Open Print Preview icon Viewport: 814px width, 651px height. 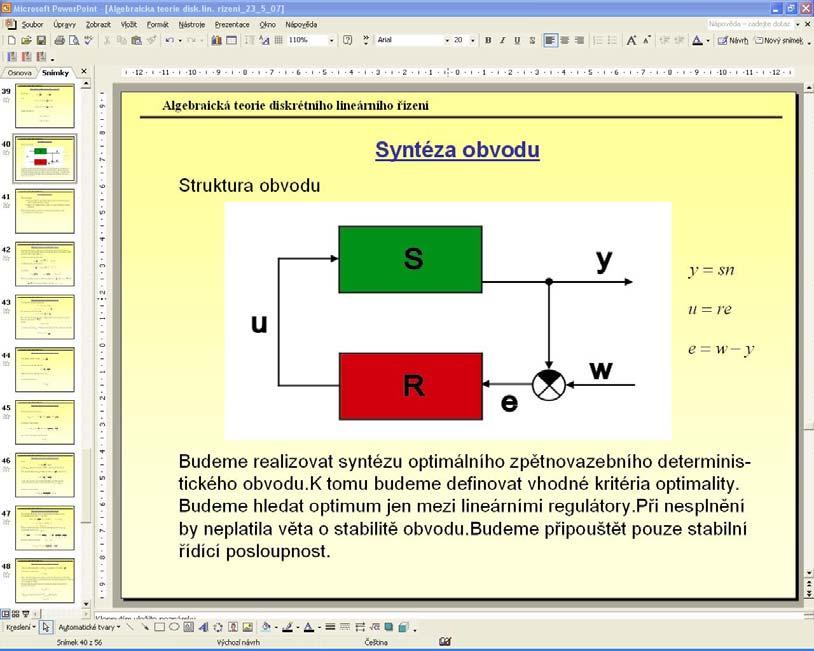coord(74,40)
